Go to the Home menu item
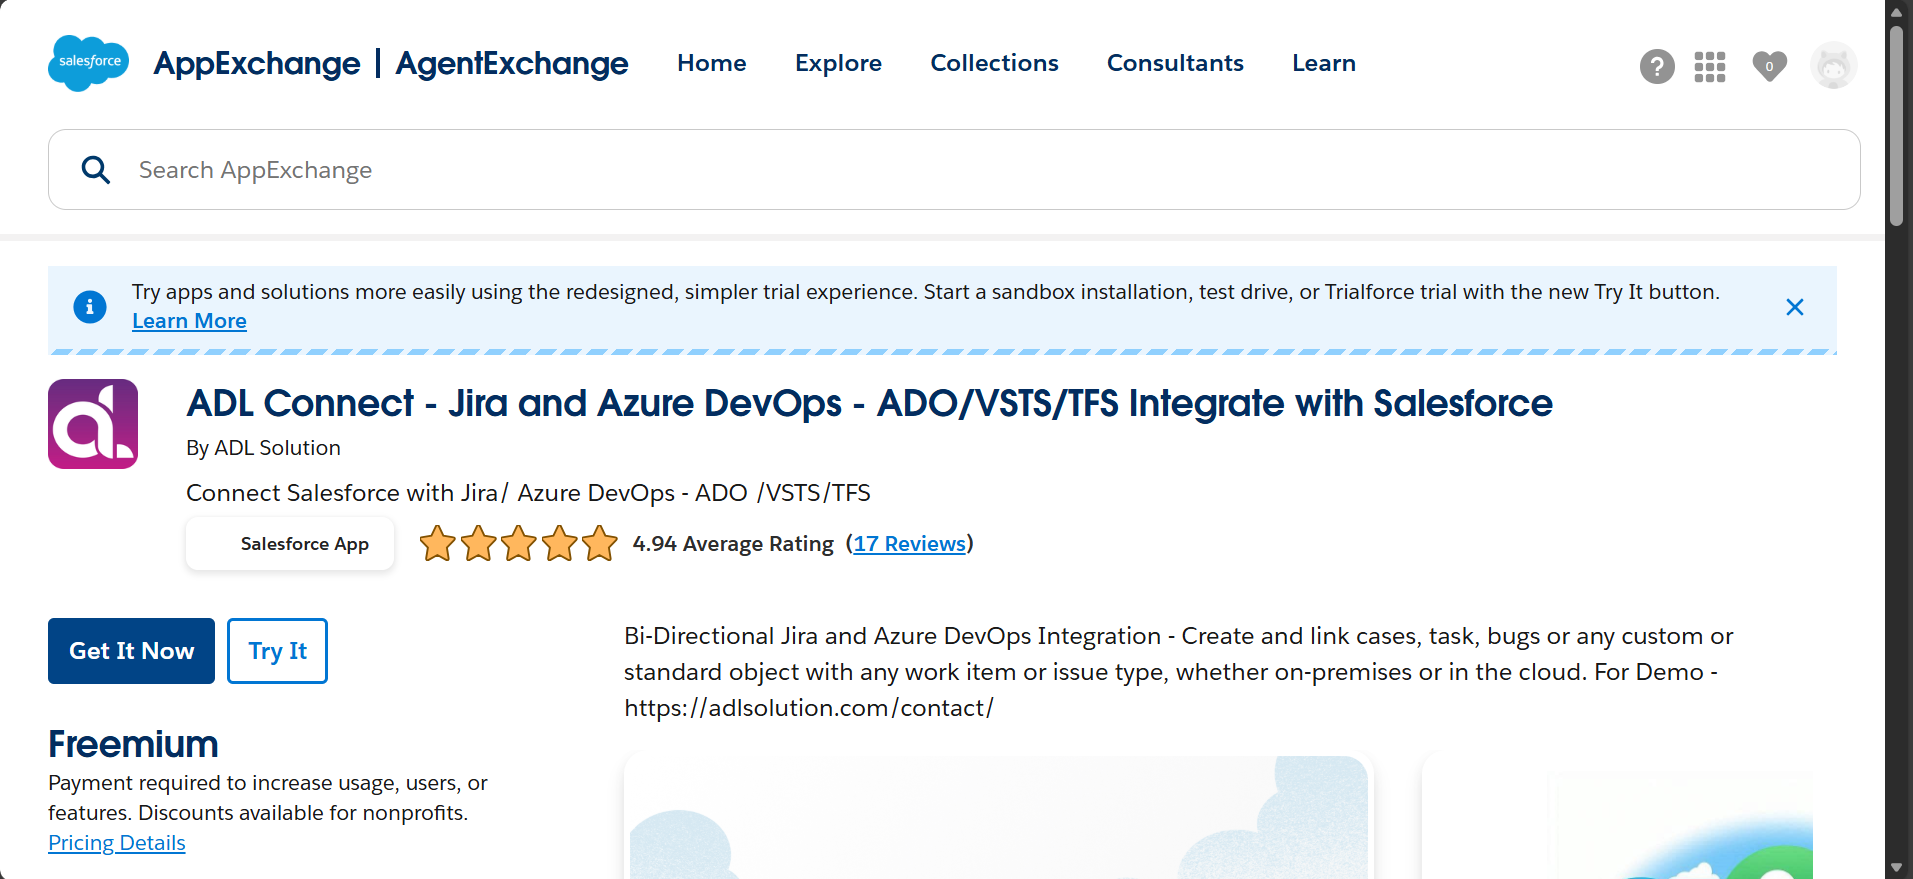The image size is (1913, 879). 712,63
